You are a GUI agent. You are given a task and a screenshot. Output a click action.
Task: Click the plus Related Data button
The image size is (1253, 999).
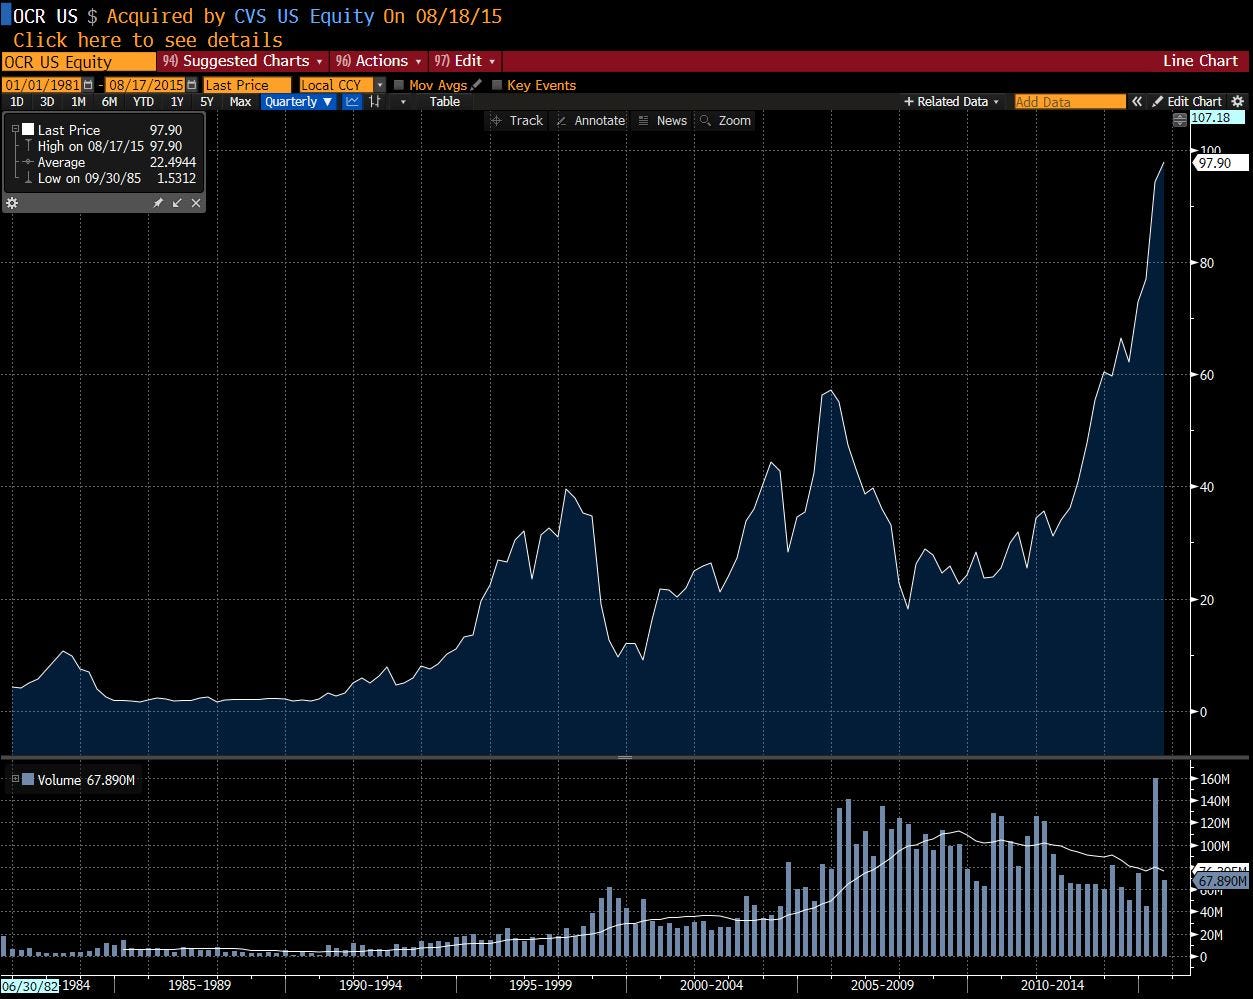click(951, 102)
